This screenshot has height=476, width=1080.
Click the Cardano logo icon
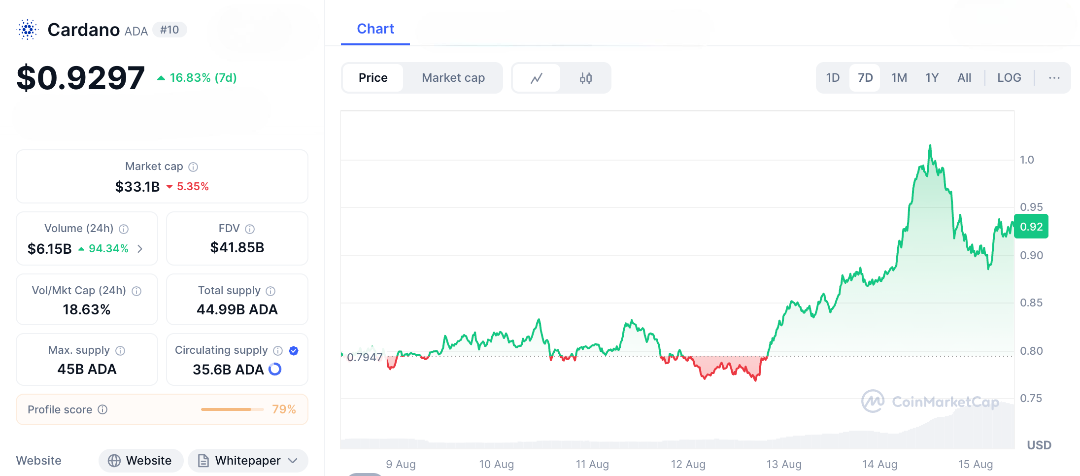pos(28,30)
